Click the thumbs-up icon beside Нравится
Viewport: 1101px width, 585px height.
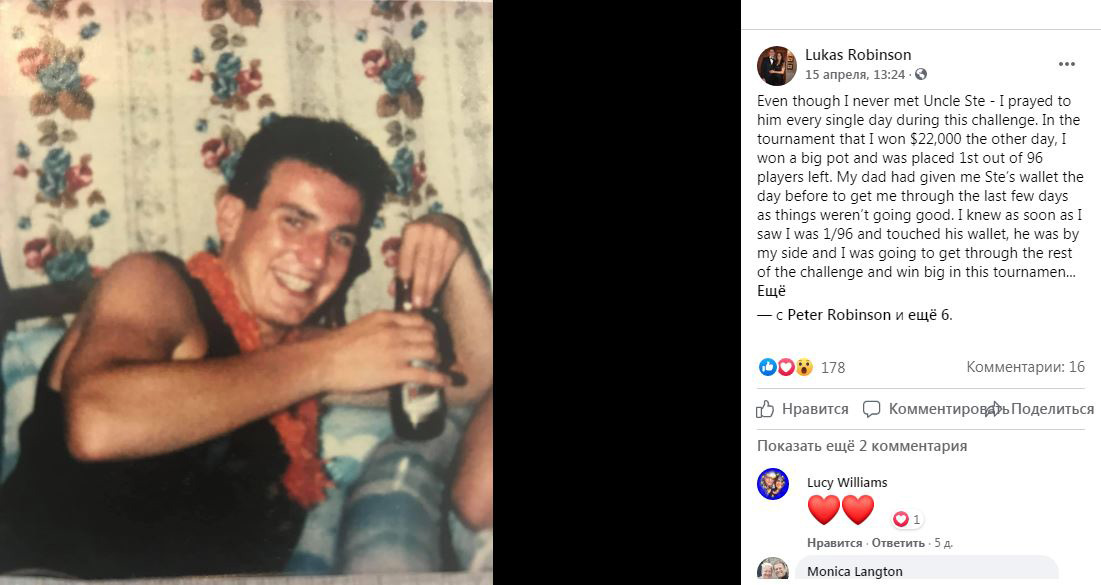tap(765, 409)
